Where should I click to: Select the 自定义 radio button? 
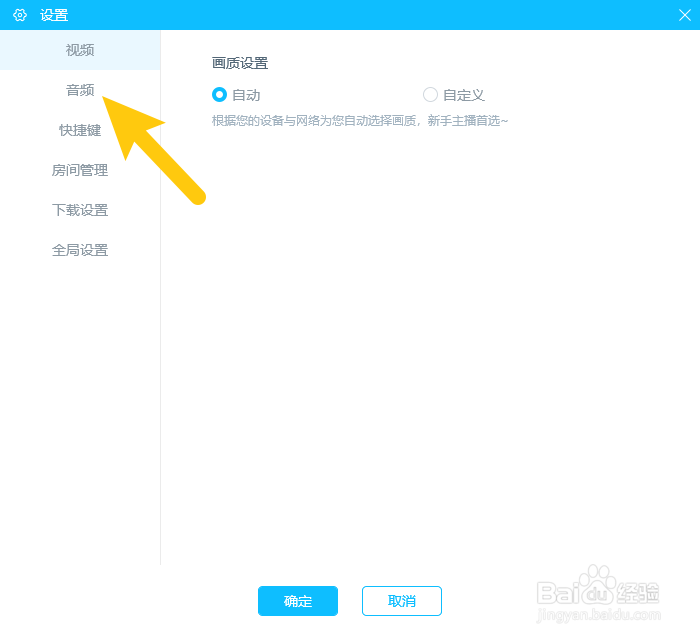430,95
